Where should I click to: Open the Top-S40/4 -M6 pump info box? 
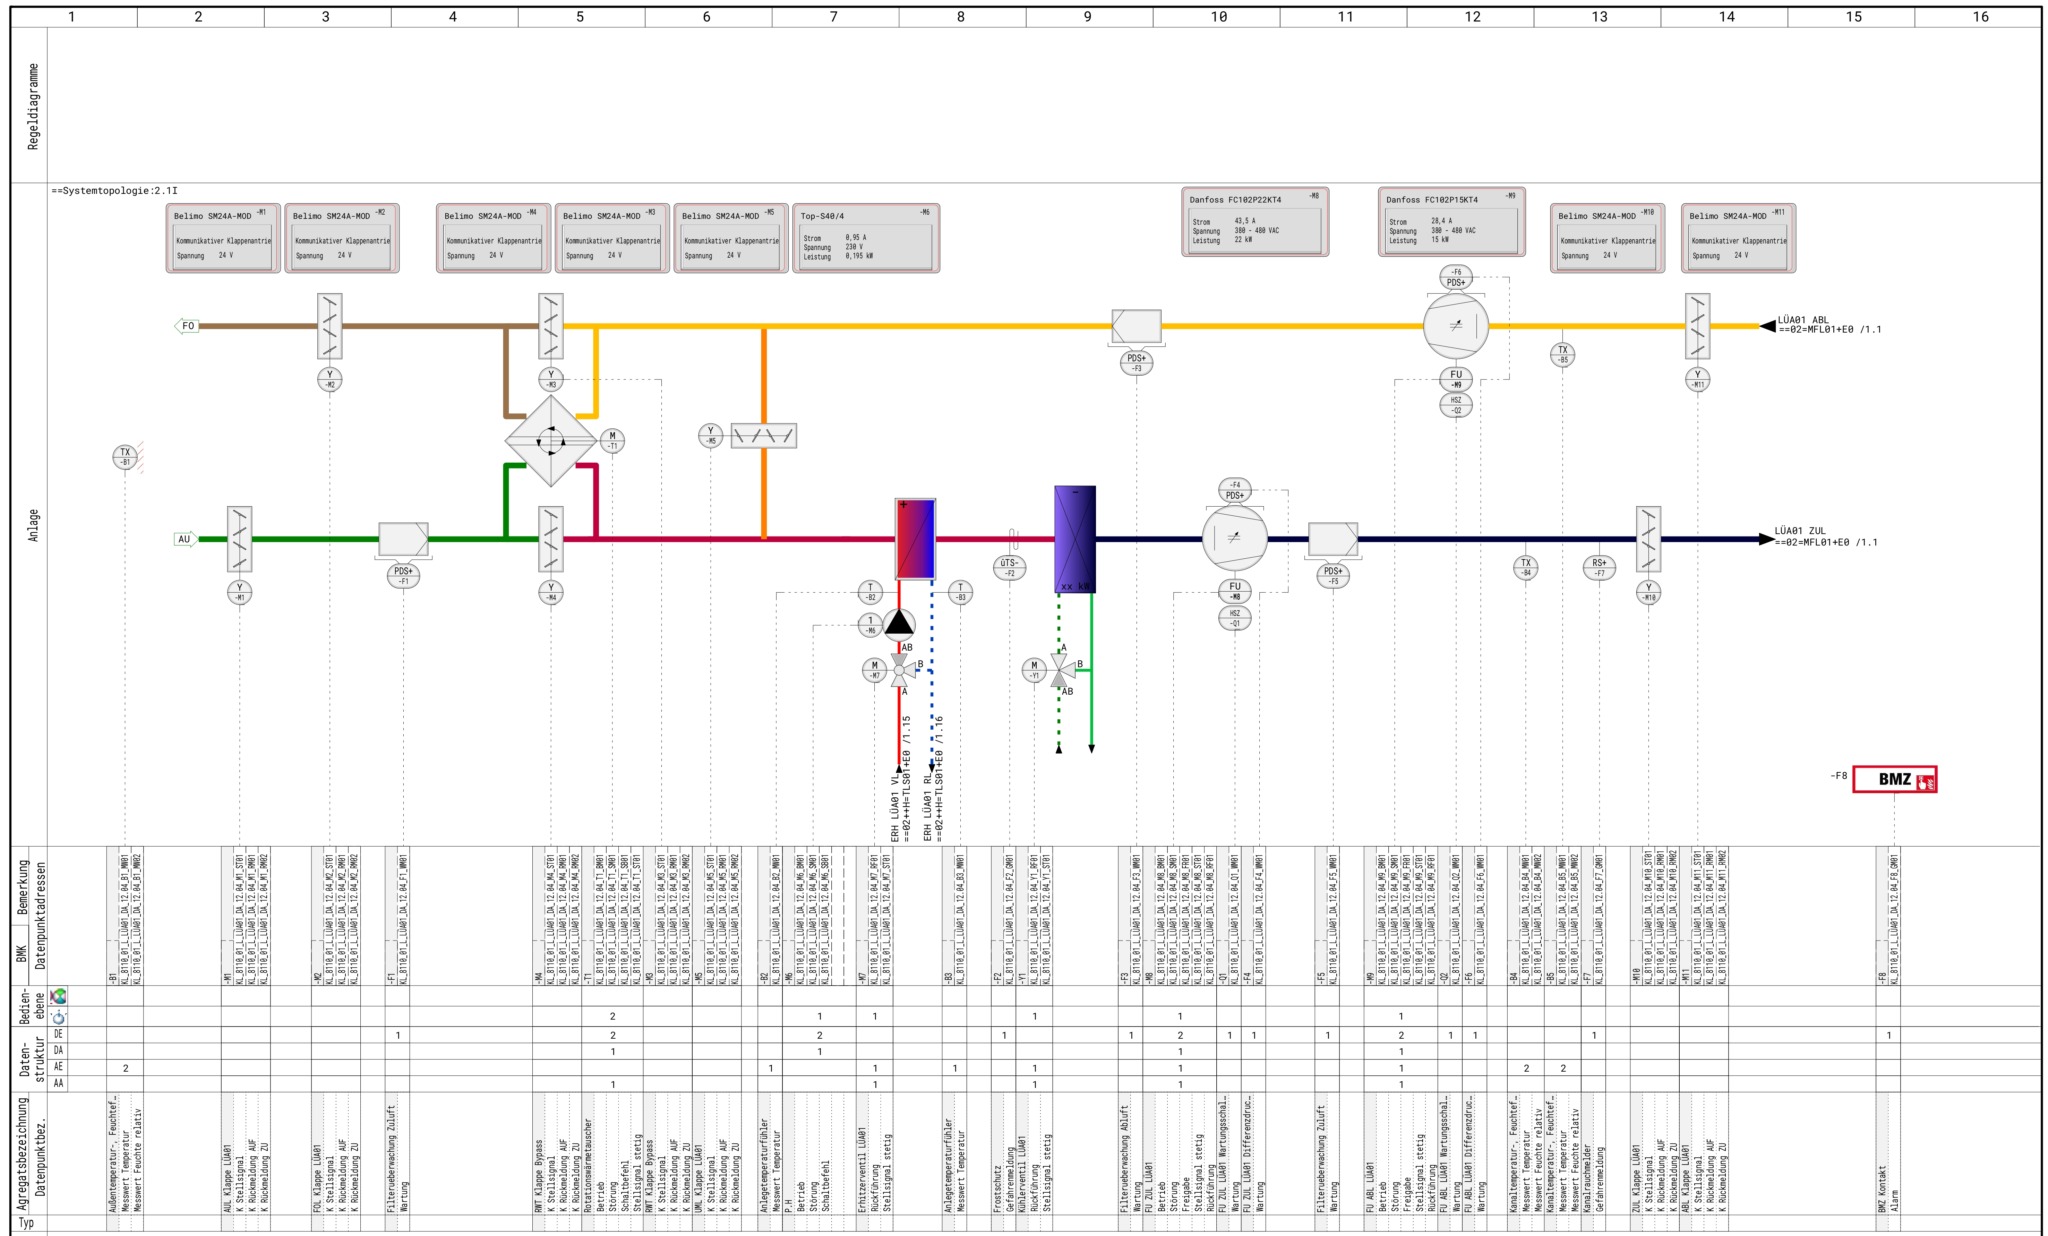[866, 238]
